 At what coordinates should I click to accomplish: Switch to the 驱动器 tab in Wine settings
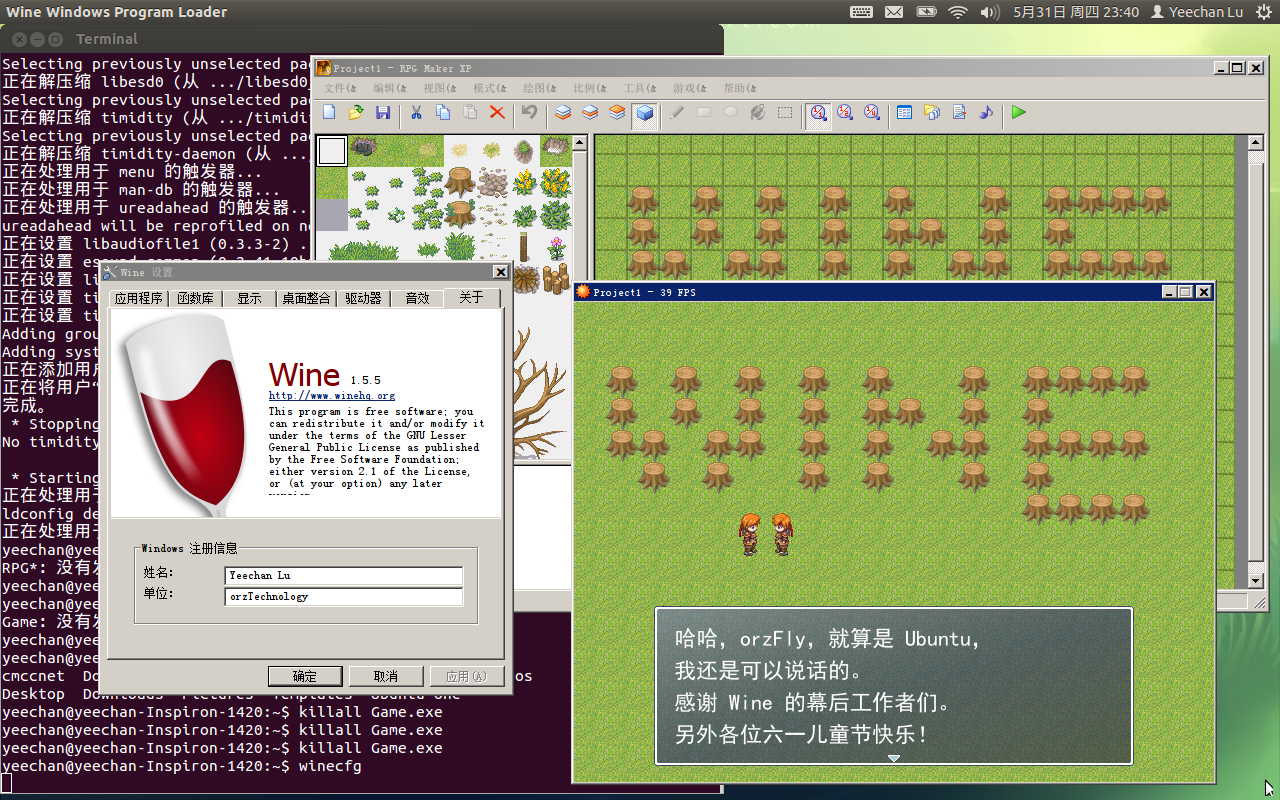pyautogui.click(x=364, y=298)
